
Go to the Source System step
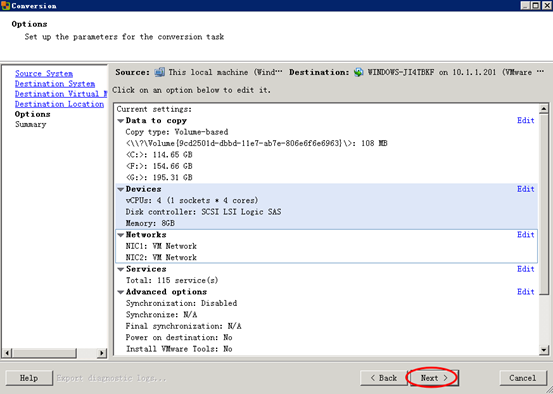[x=44, y=74]
